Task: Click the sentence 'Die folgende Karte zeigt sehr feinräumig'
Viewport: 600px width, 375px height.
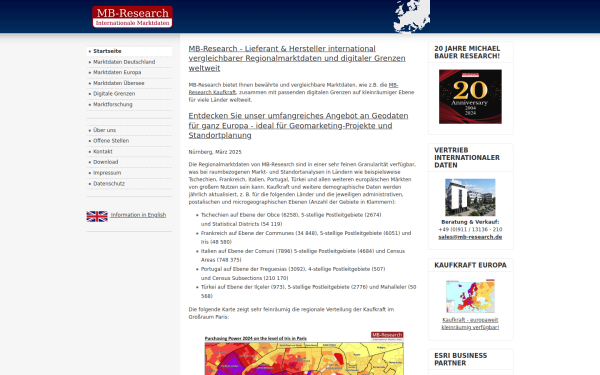Action: (291, 313)
